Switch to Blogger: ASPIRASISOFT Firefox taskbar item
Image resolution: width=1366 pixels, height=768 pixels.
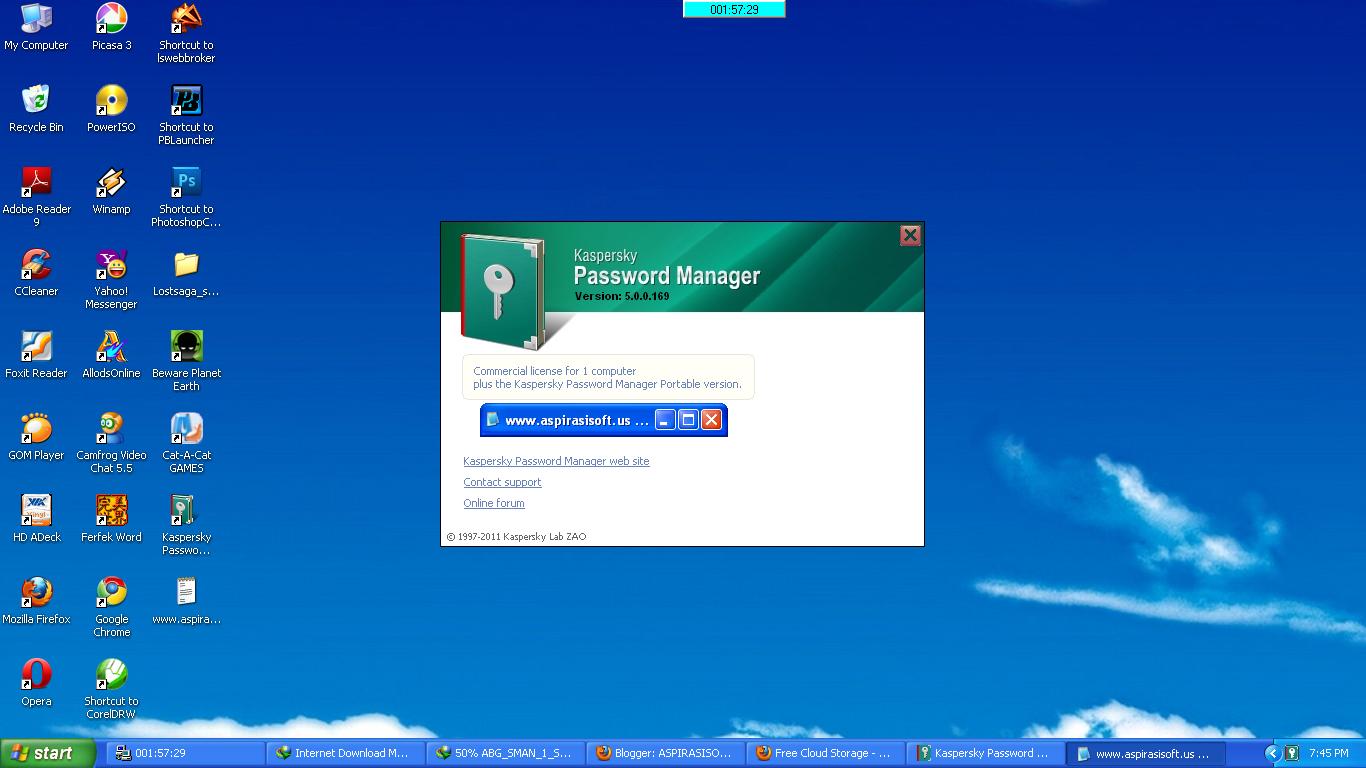[665, 753]
